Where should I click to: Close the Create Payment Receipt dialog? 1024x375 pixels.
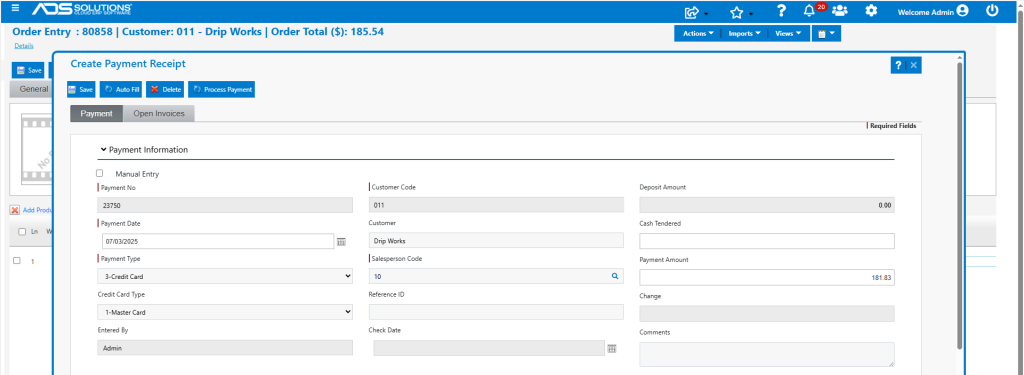[x=914, y=65]
